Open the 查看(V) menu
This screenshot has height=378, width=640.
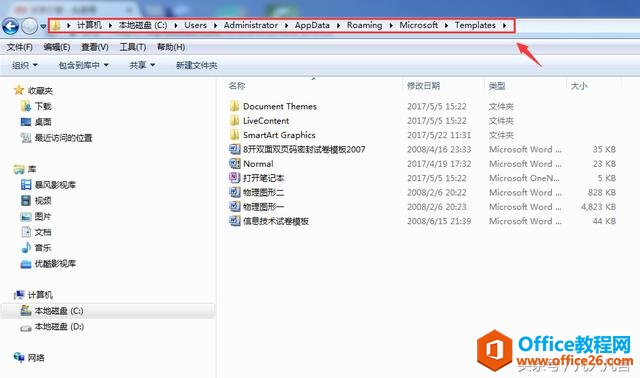[95, 47]
